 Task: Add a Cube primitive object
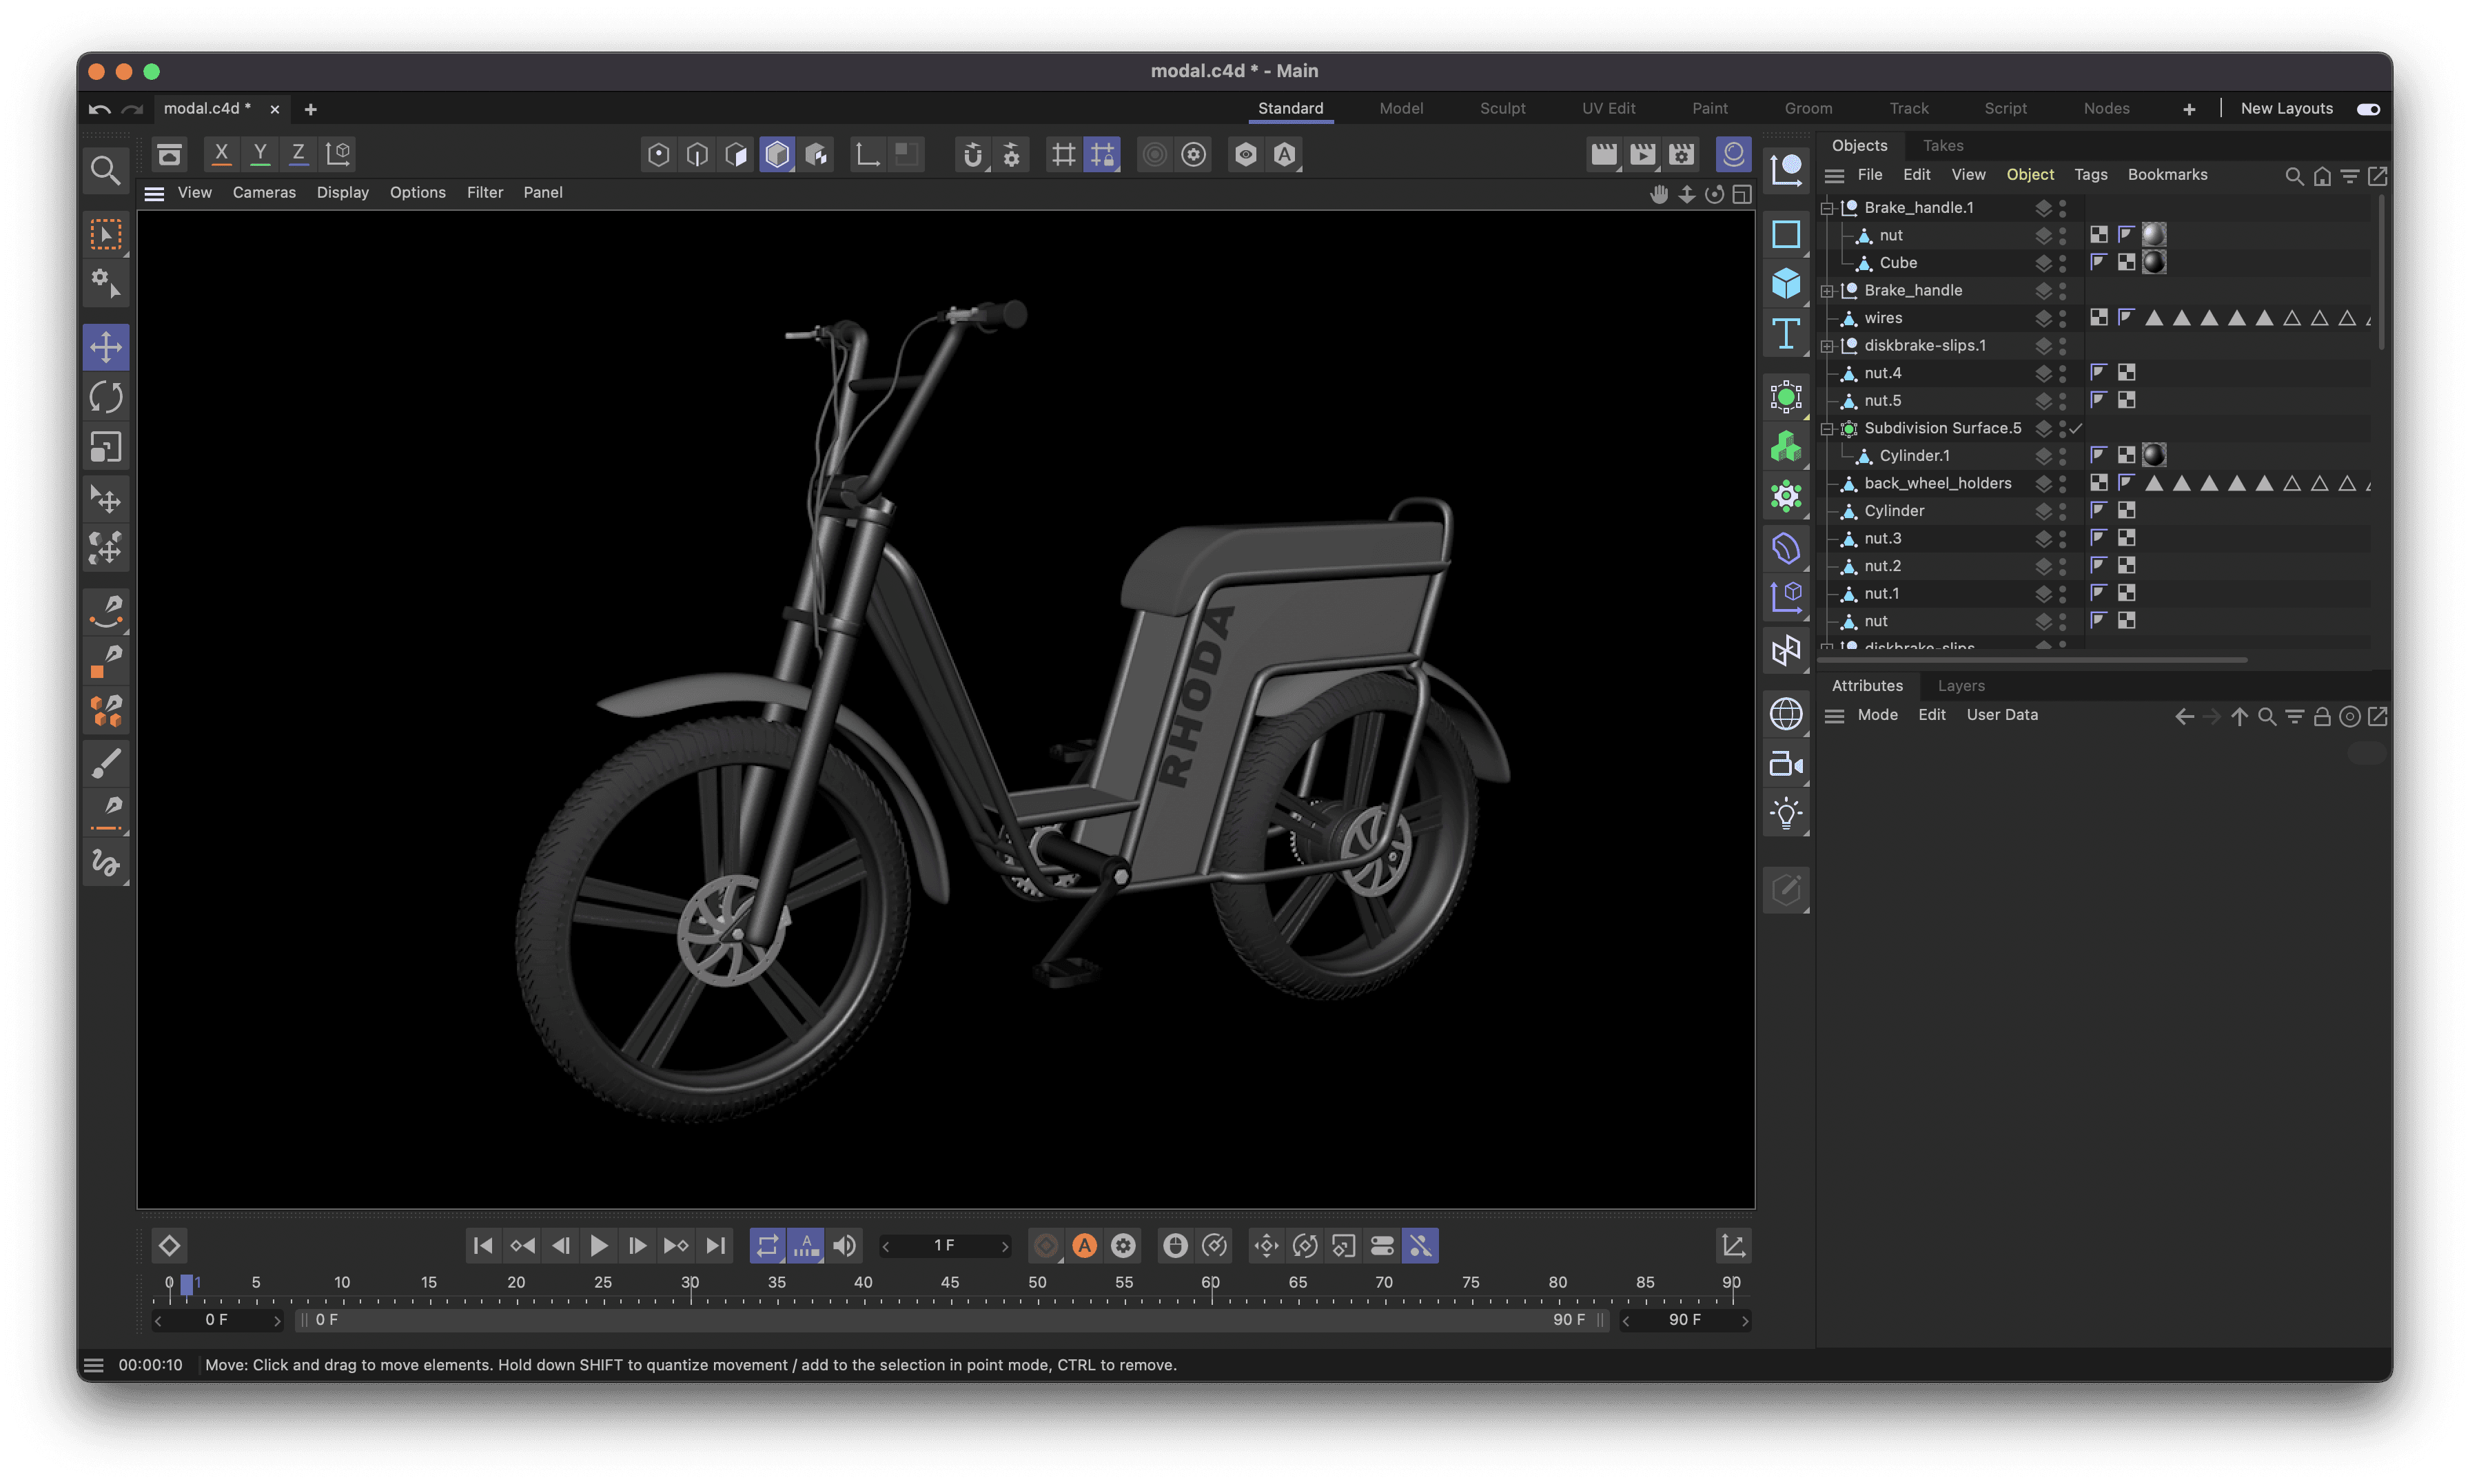click(x=1786, y=283)
